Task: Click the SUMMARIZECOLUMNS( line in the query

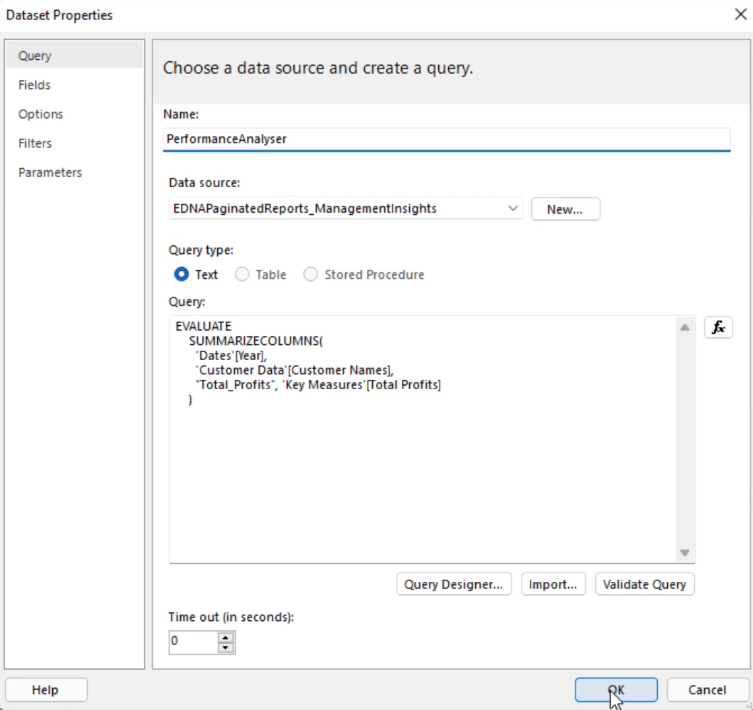Action: pos(256,341)
